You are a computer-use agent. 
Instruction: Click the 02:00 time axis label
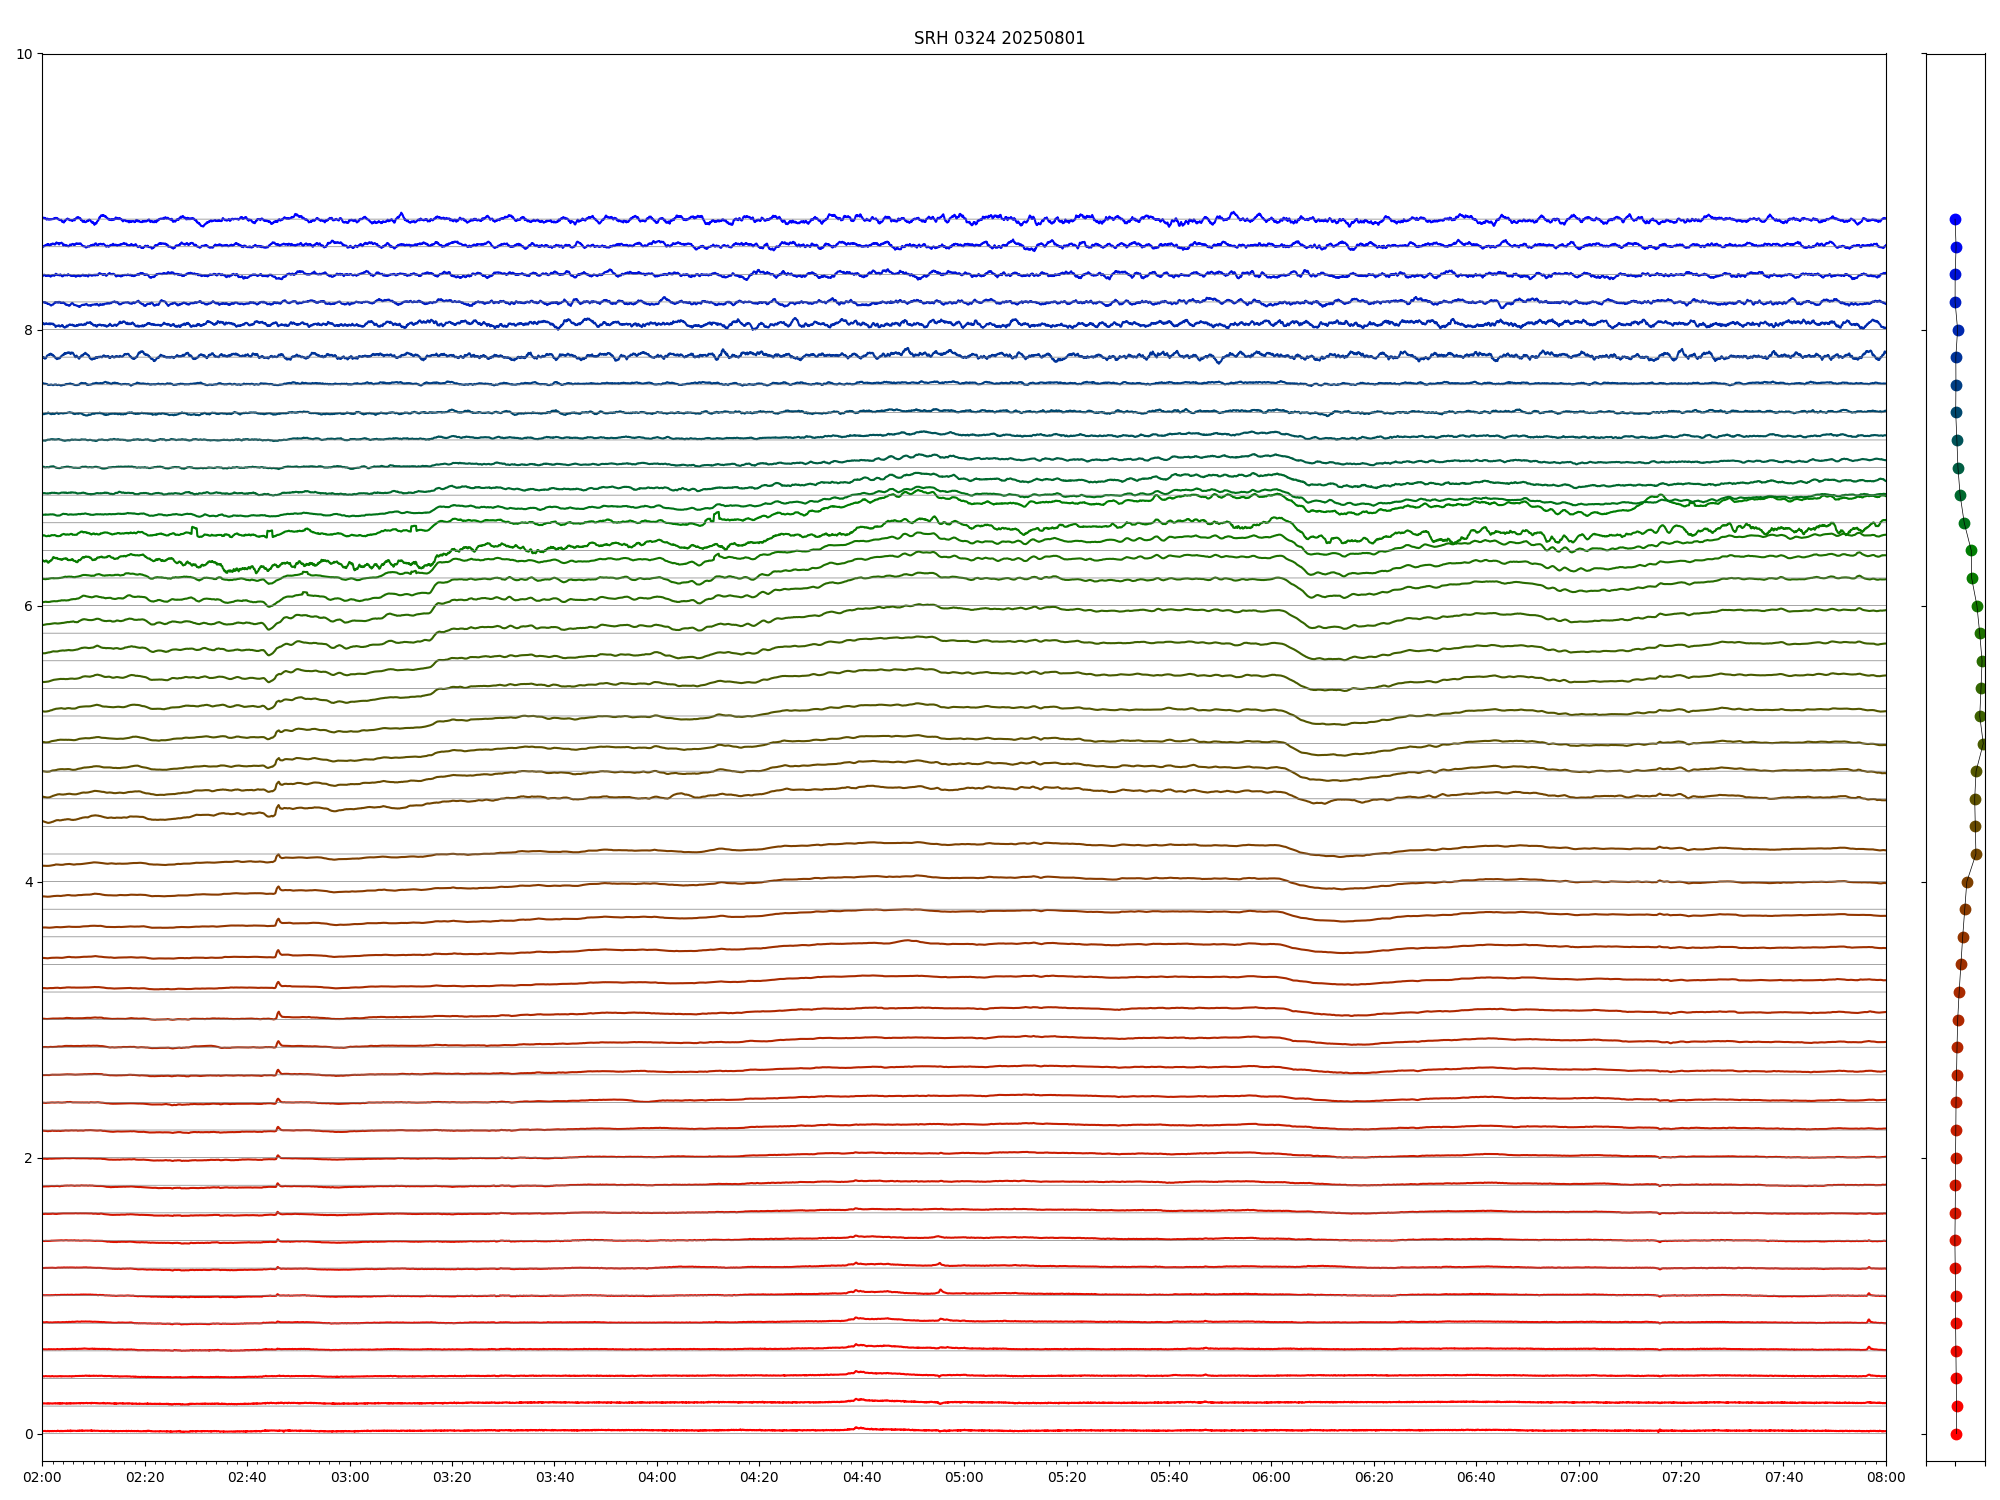coord(42,1477)
